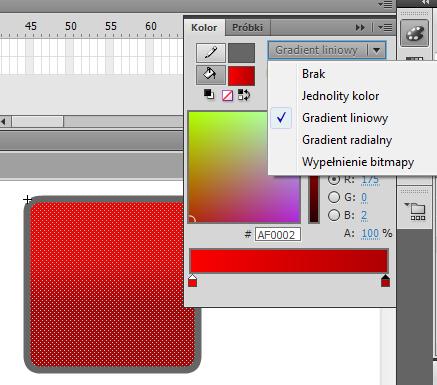The width and height of the screenshot is (437, 385).
Task: Click the hex color field AF0002
Action: (278, 235)
